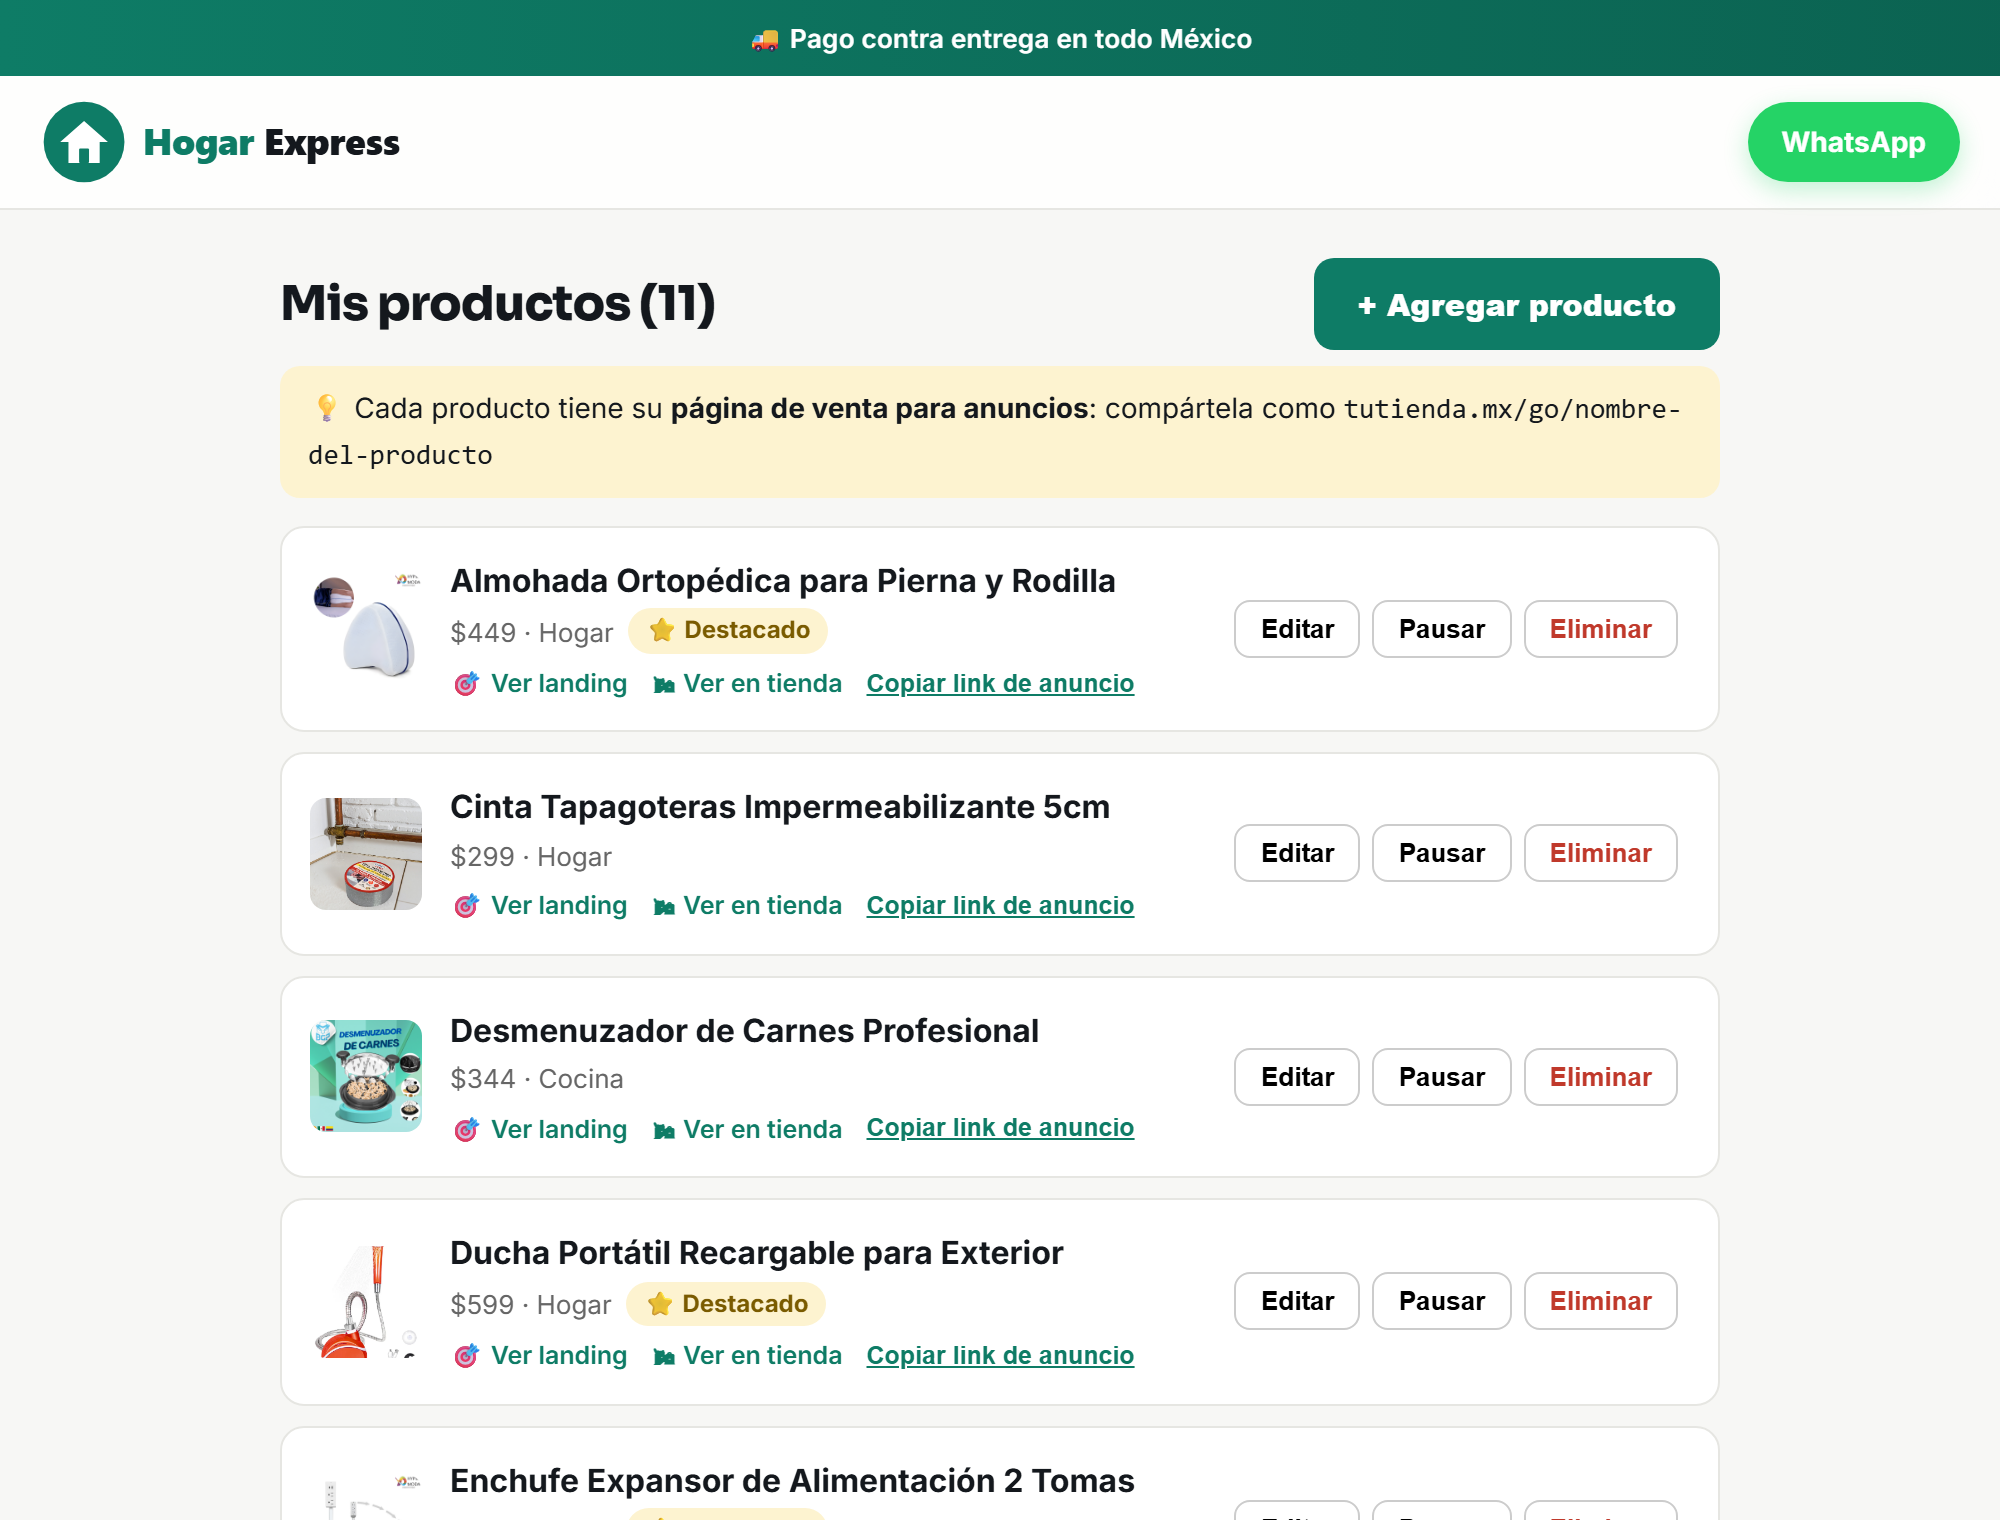The height and width of the screenshot is (1520, 2000).
Task: Delete the Ducha Portátil product
Action: 1600,1301
